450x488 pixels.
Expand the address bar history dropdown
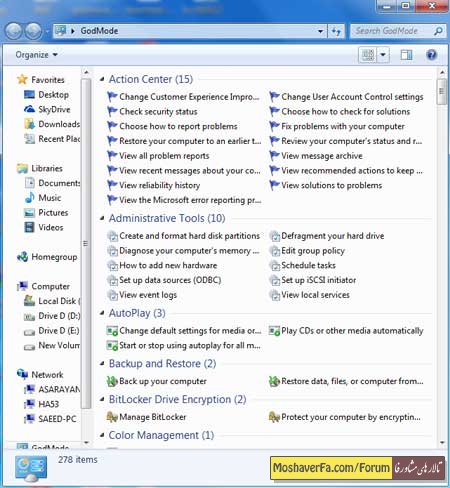[x=320, y=31]
